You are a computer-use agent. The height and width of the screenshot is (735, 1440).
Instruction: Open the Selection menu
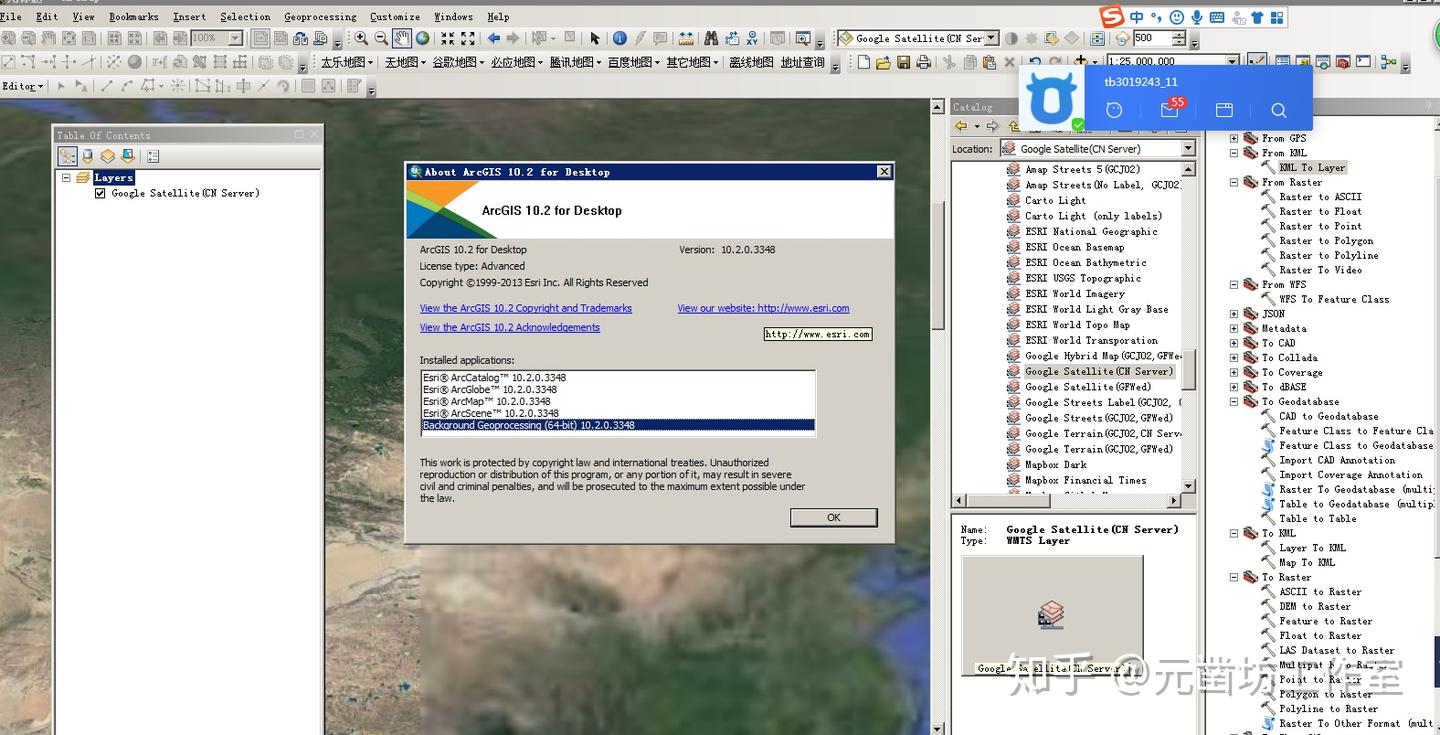point(245,16)
